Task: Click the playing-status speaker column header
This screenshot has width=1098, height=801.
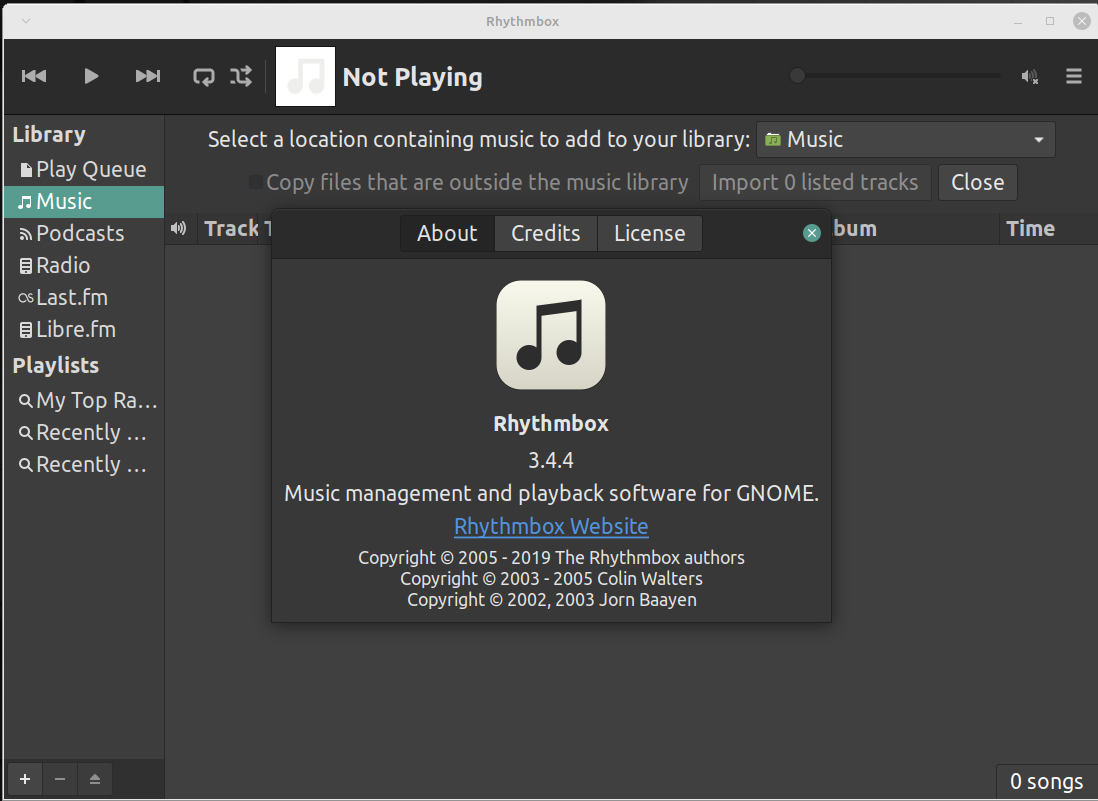Action: [179, 229]
